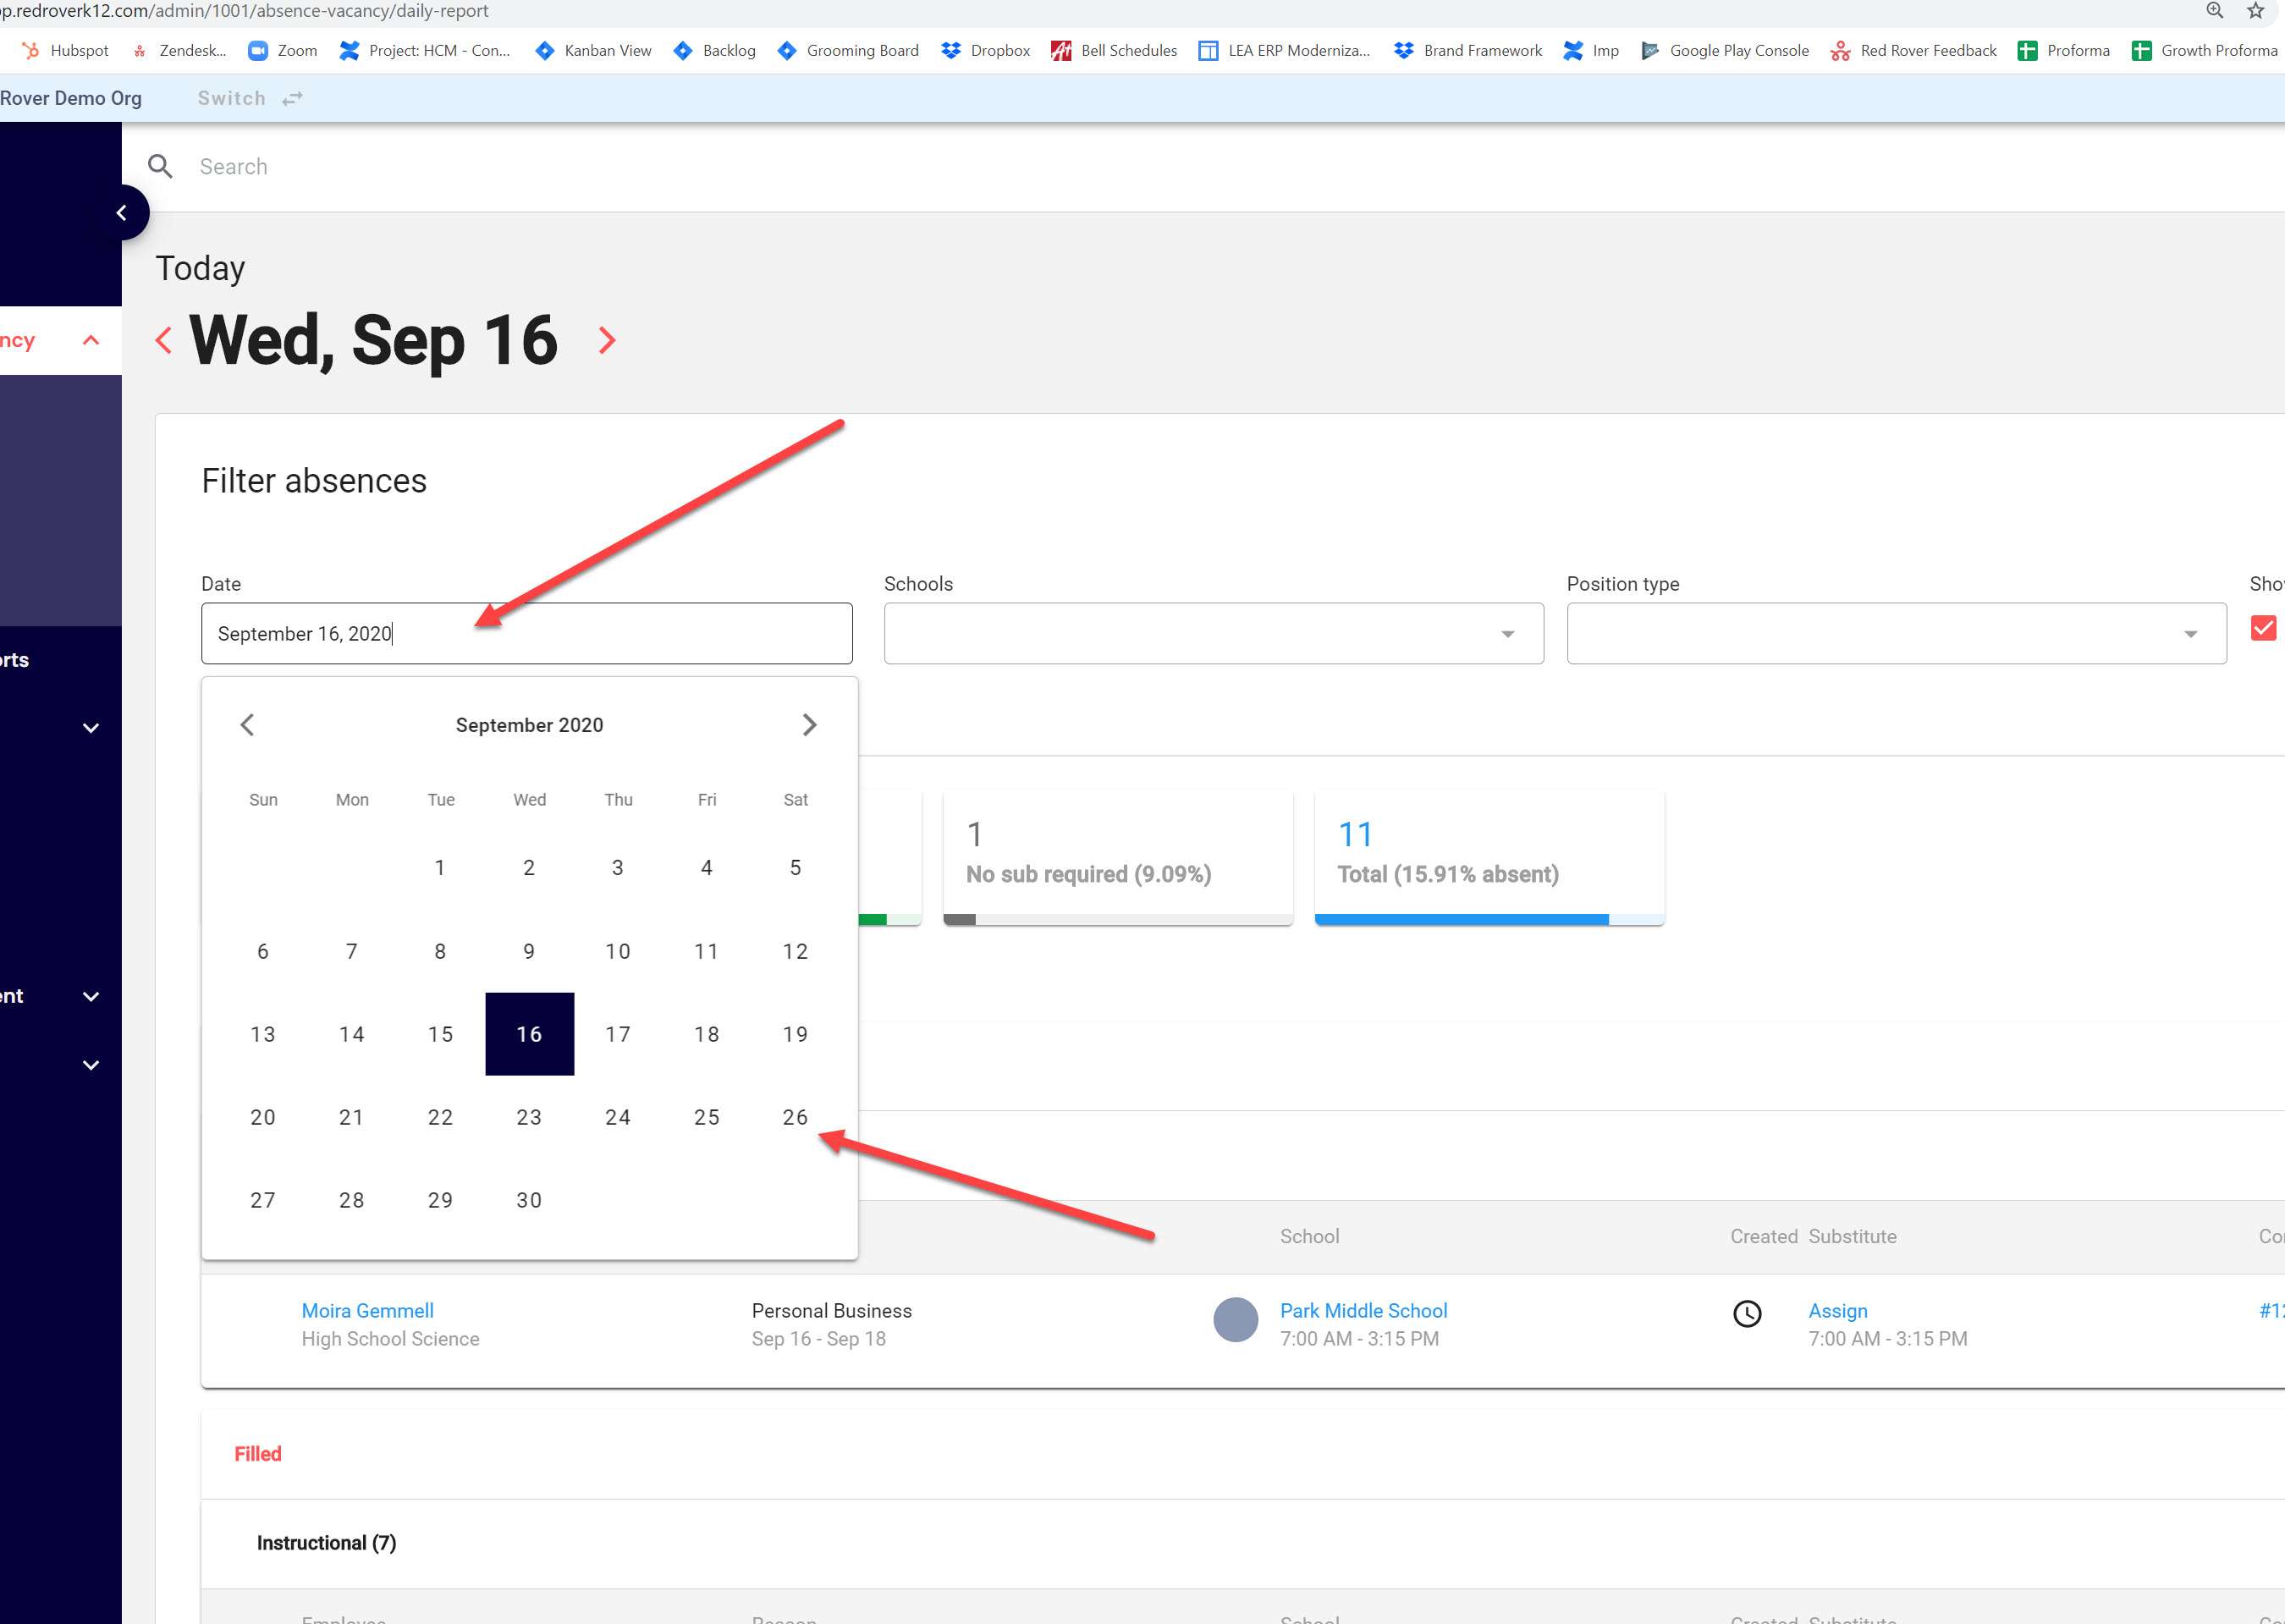This screenshot has height=1624, width=2285.
Task: Open the Park Middle School link
Action: 1363,1310
